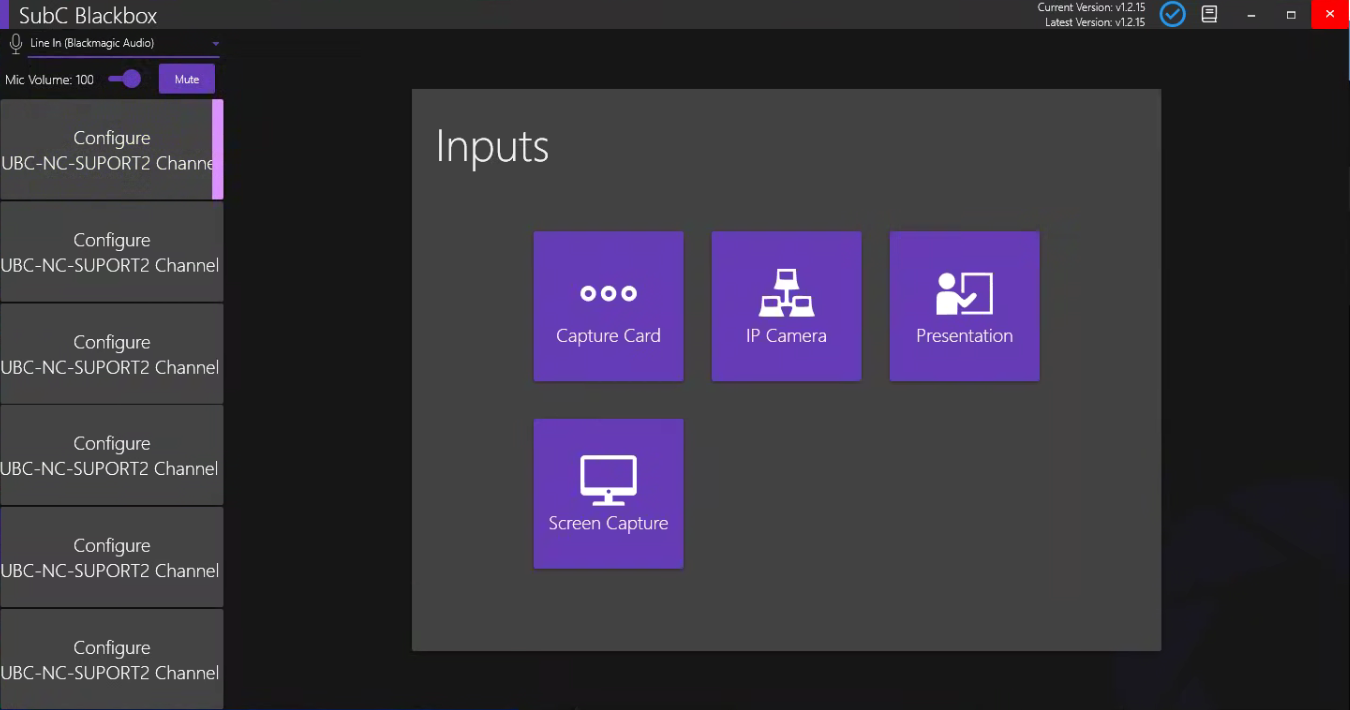Minimize the SubC Blackbox window

1252,14
